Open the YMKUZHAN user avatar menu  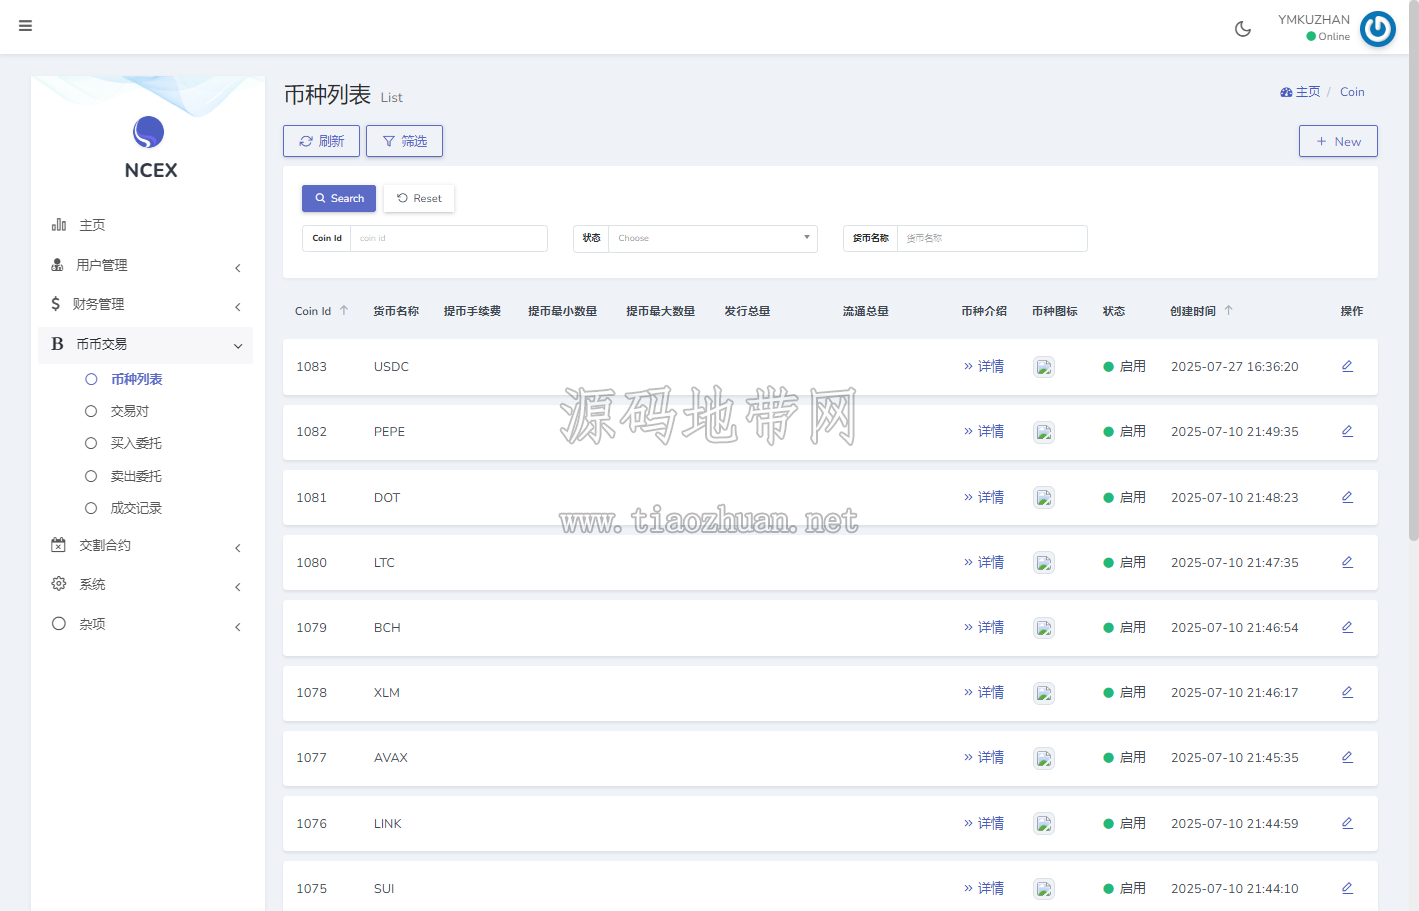click(x=1378, y=29)
